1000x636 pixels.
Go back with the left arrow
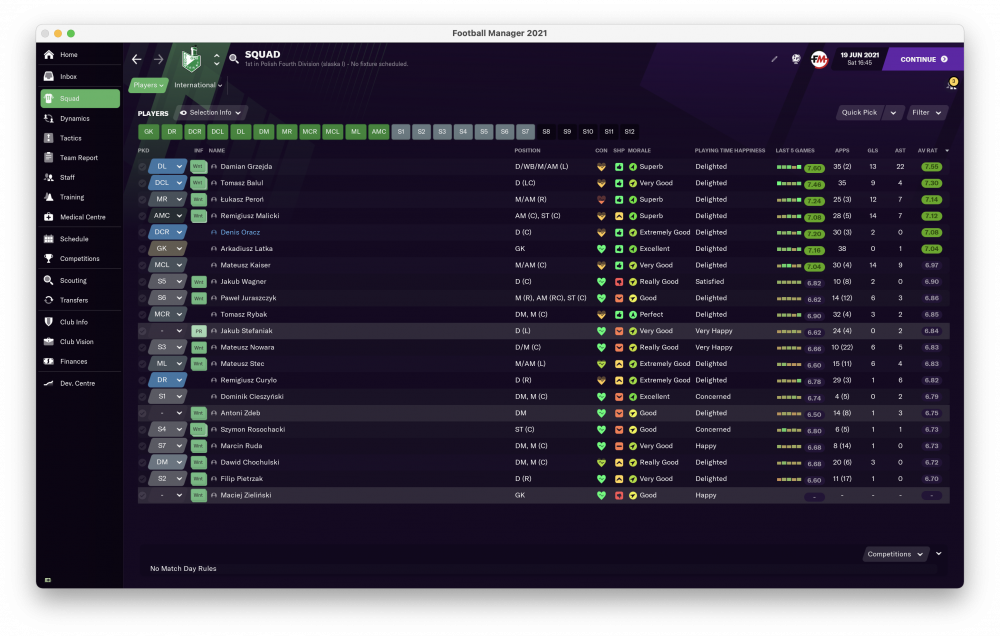pos(137,60)
